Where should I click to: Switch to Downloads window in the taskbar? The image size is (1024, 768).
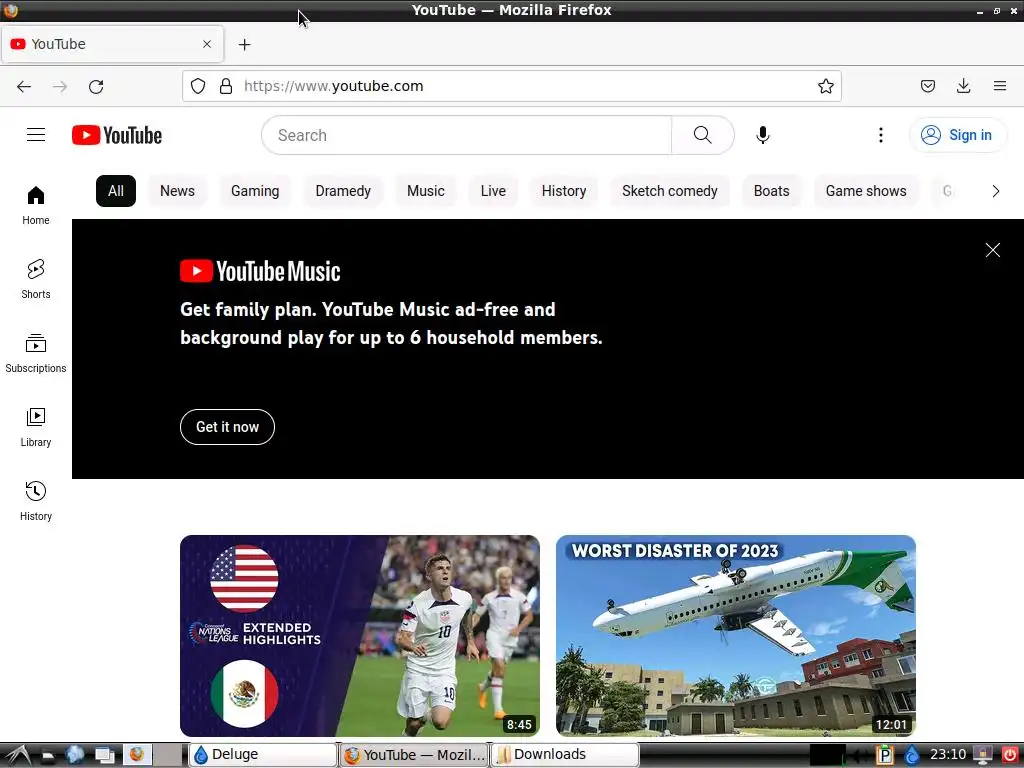pyautogui.click(x=565, y=754)
